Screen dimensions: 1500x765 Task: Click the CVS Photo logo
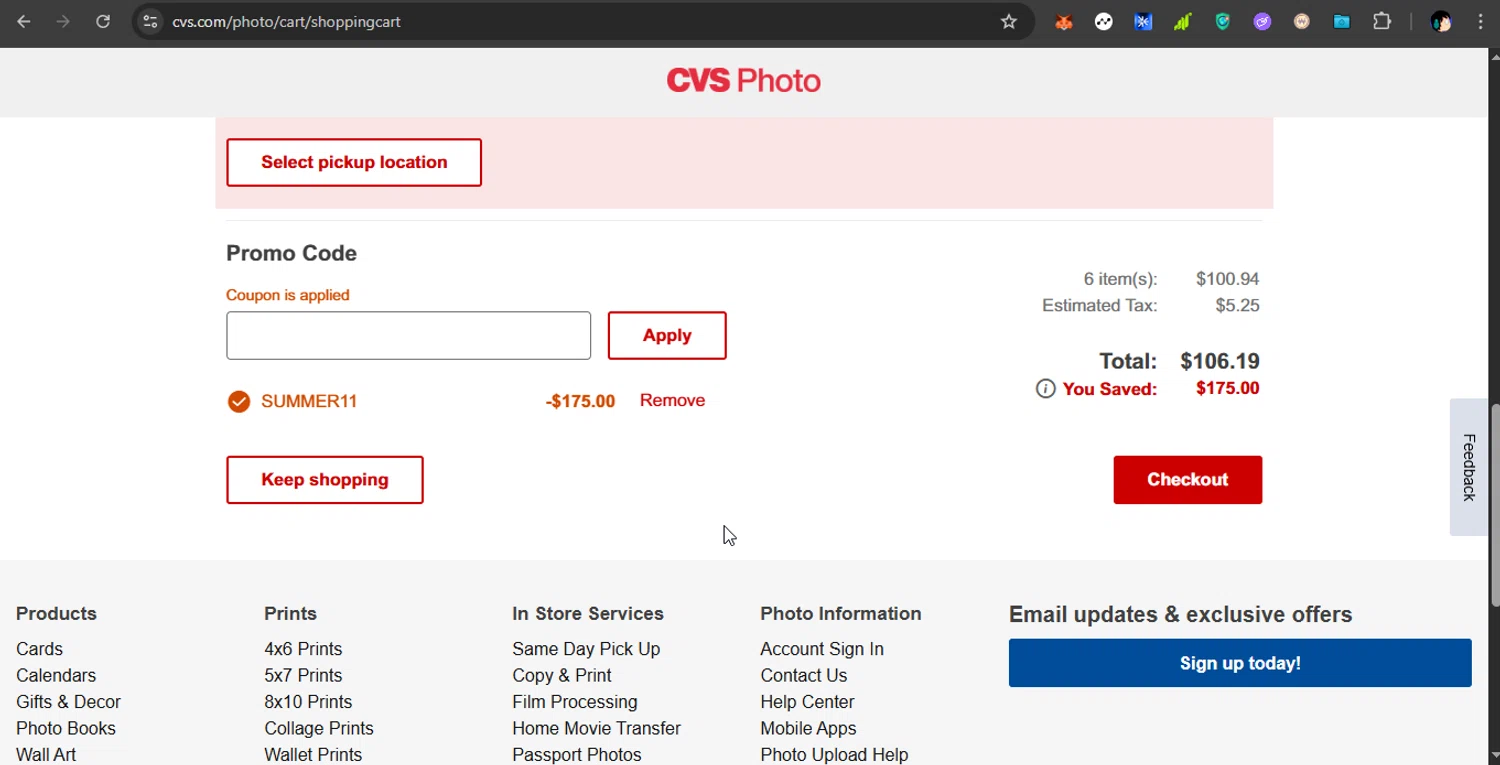(x=744, y=80)
